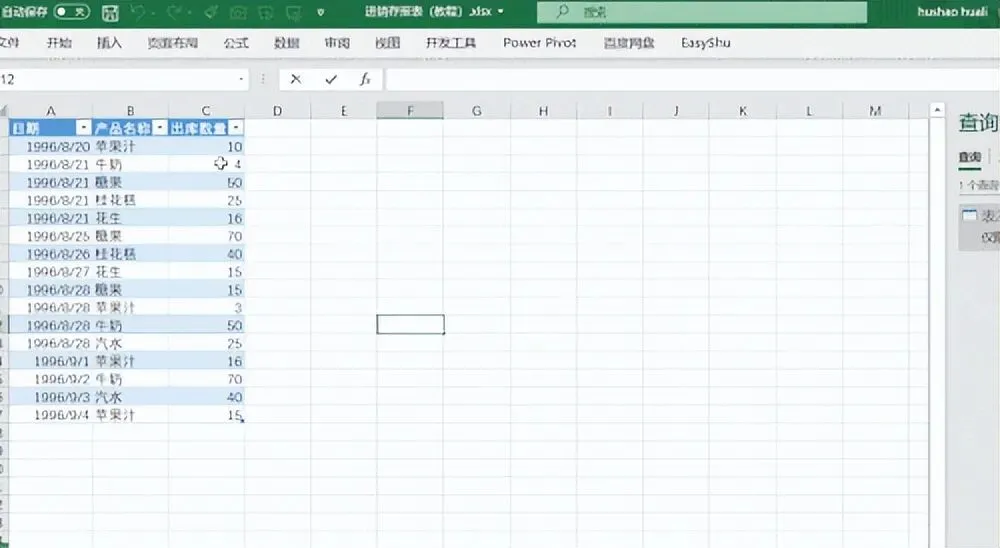1000x548 pixels.
Task: Expand the Name Box dropdown arrow
Action: coord(241,79)
